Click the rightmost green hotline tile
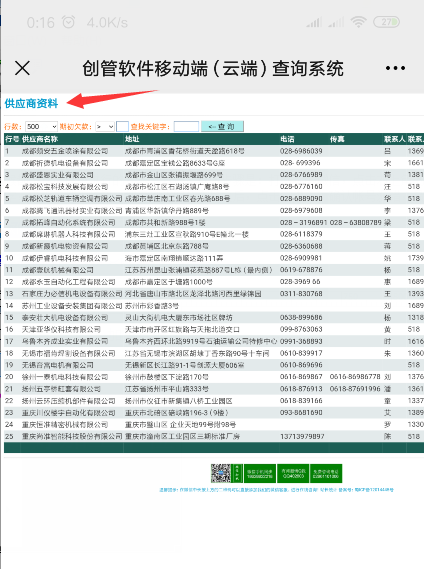Viewport: 424px width, 569px height. tap(326, 473)
